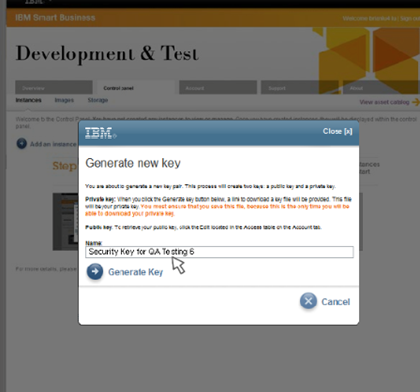This screenshot has height=392, width=420.
Task: Click the Add an instance link text
Action: click(53, 144)
